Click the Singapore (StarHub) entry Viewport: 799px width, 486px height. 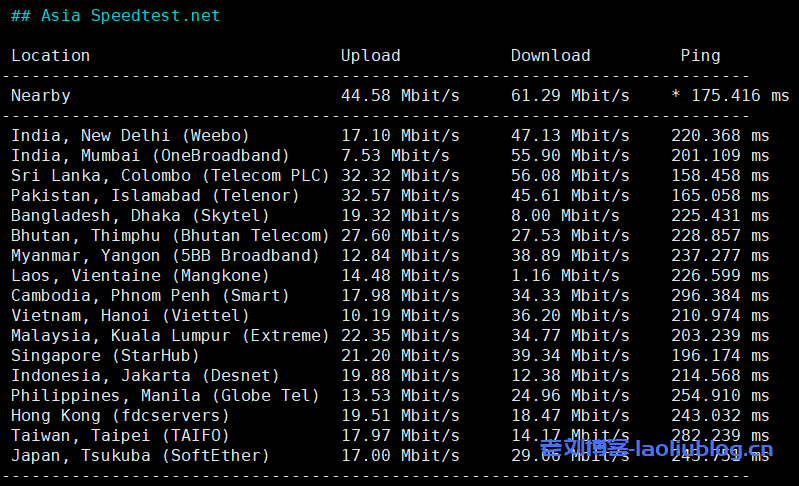(x=105, y=356)
